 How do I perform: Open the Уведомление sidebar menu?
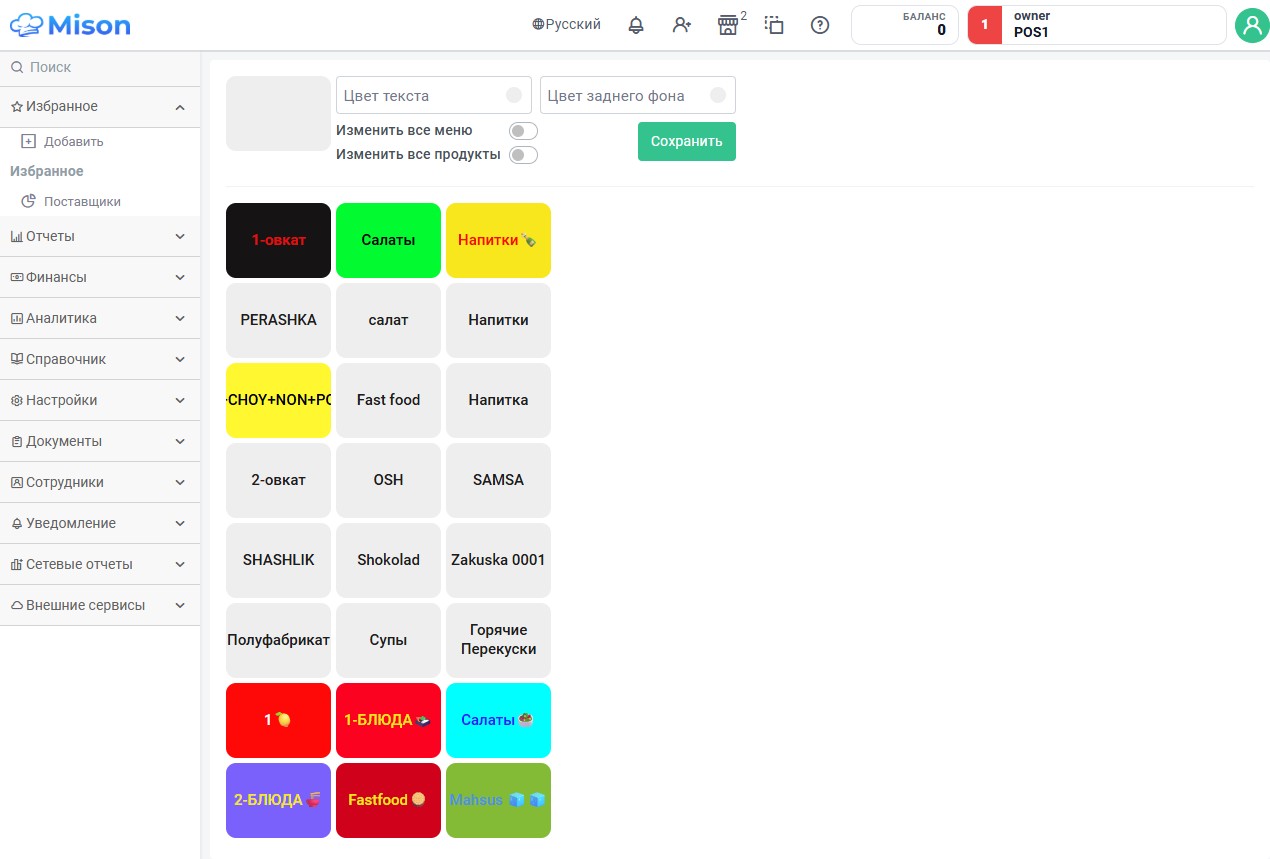(x=100, y=524)
